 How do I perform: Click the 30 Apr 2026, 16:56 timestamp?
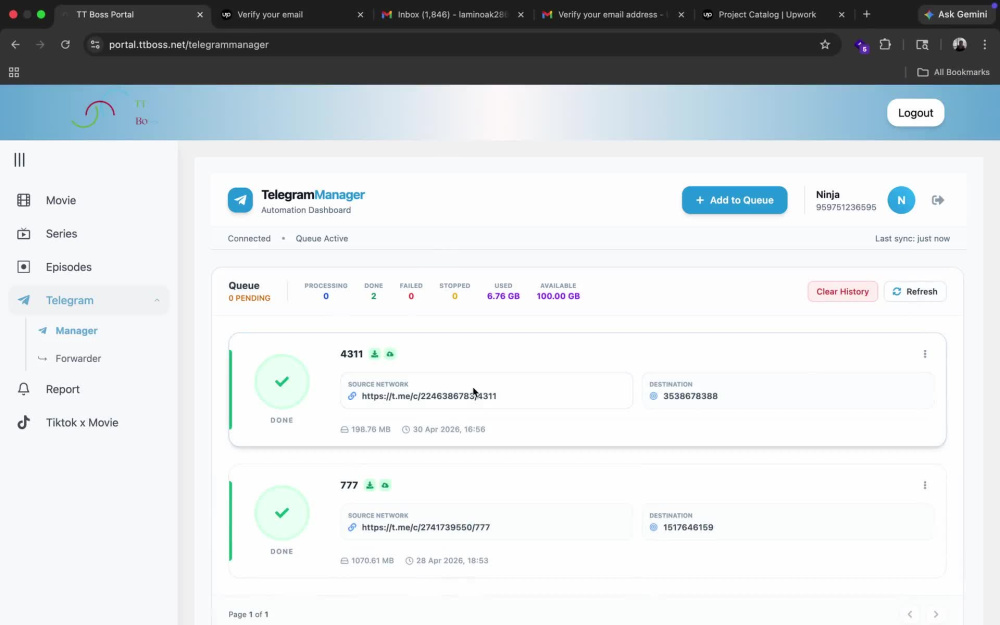(x=449, y=429)
